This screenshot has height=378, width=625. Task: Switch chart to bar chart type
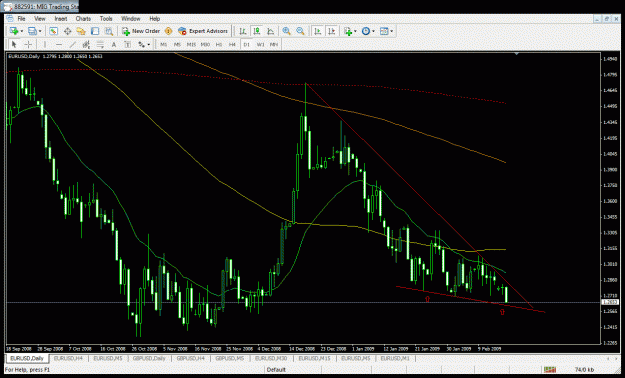[243, 31]
